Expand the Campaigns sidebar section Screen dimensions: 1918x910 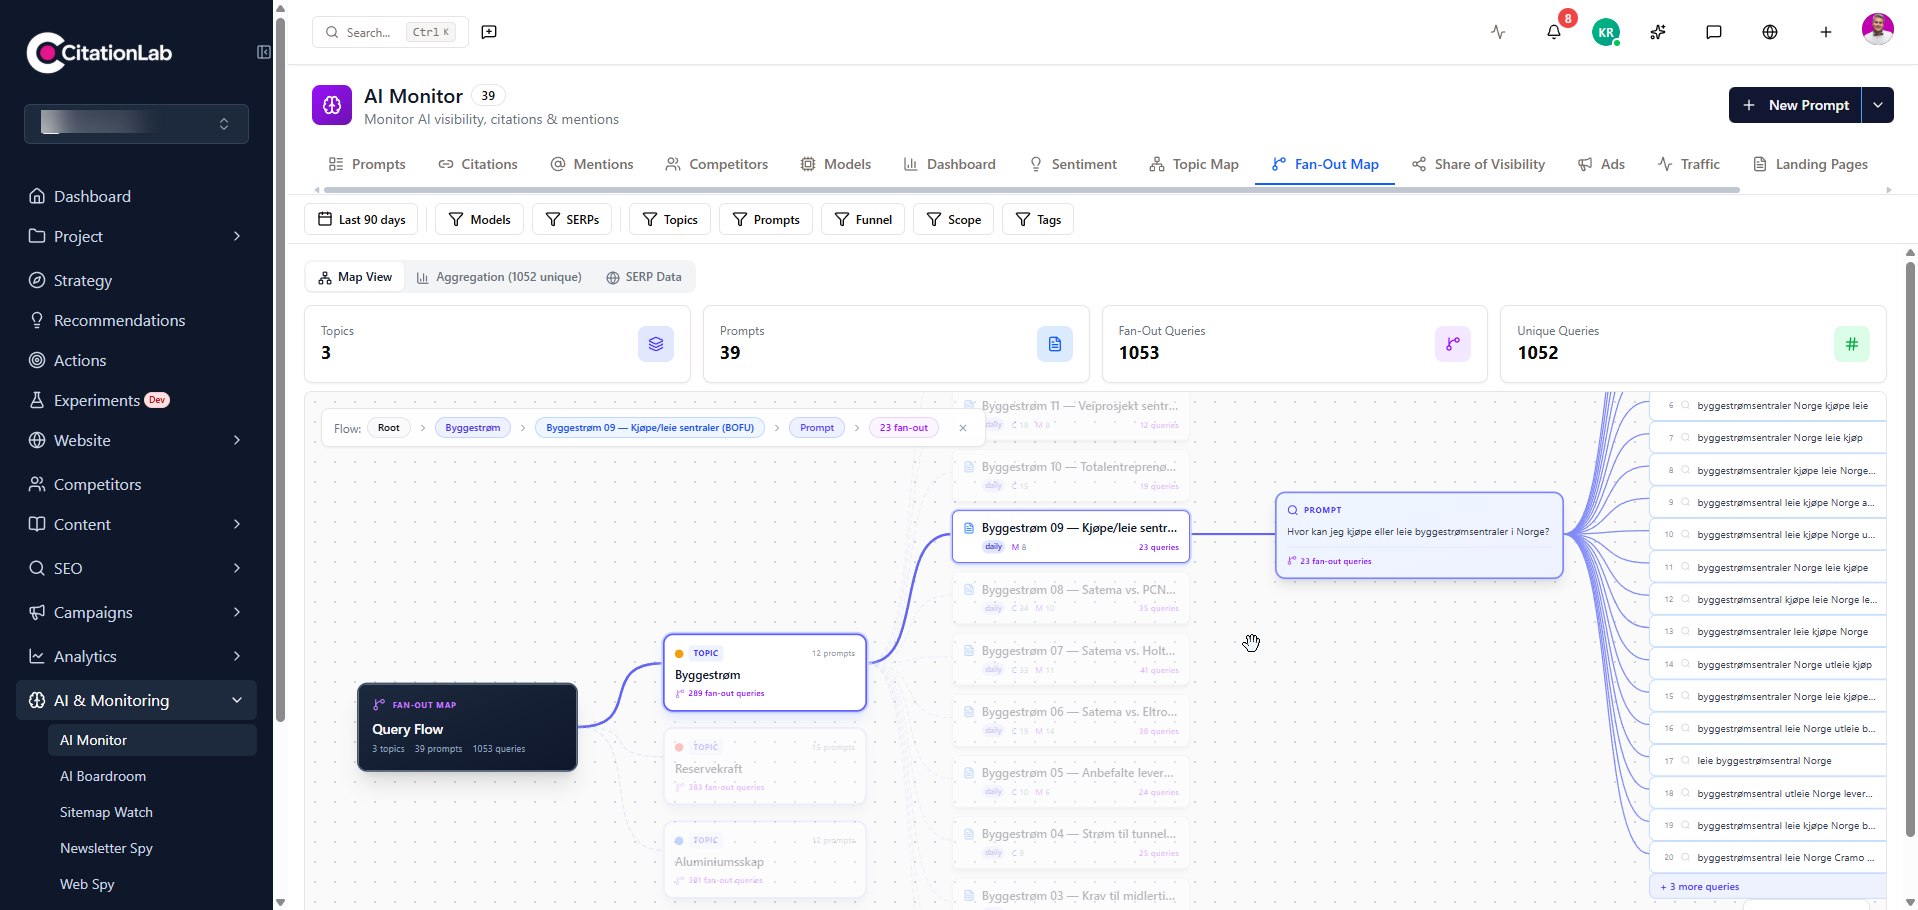[x=136, y=612]
